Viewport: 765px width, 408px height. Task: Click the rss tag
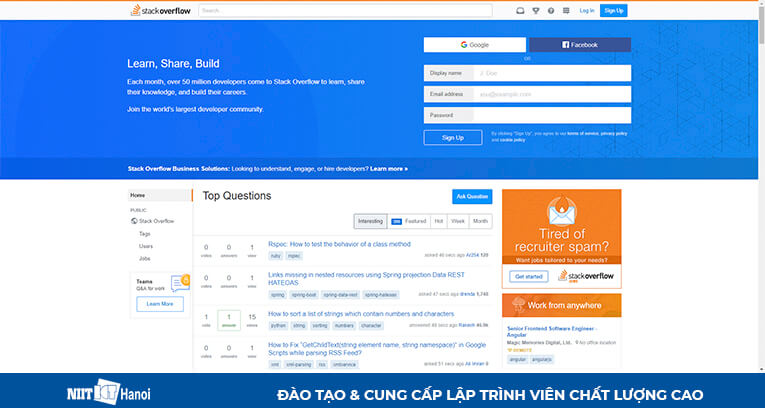pos(322,365)
